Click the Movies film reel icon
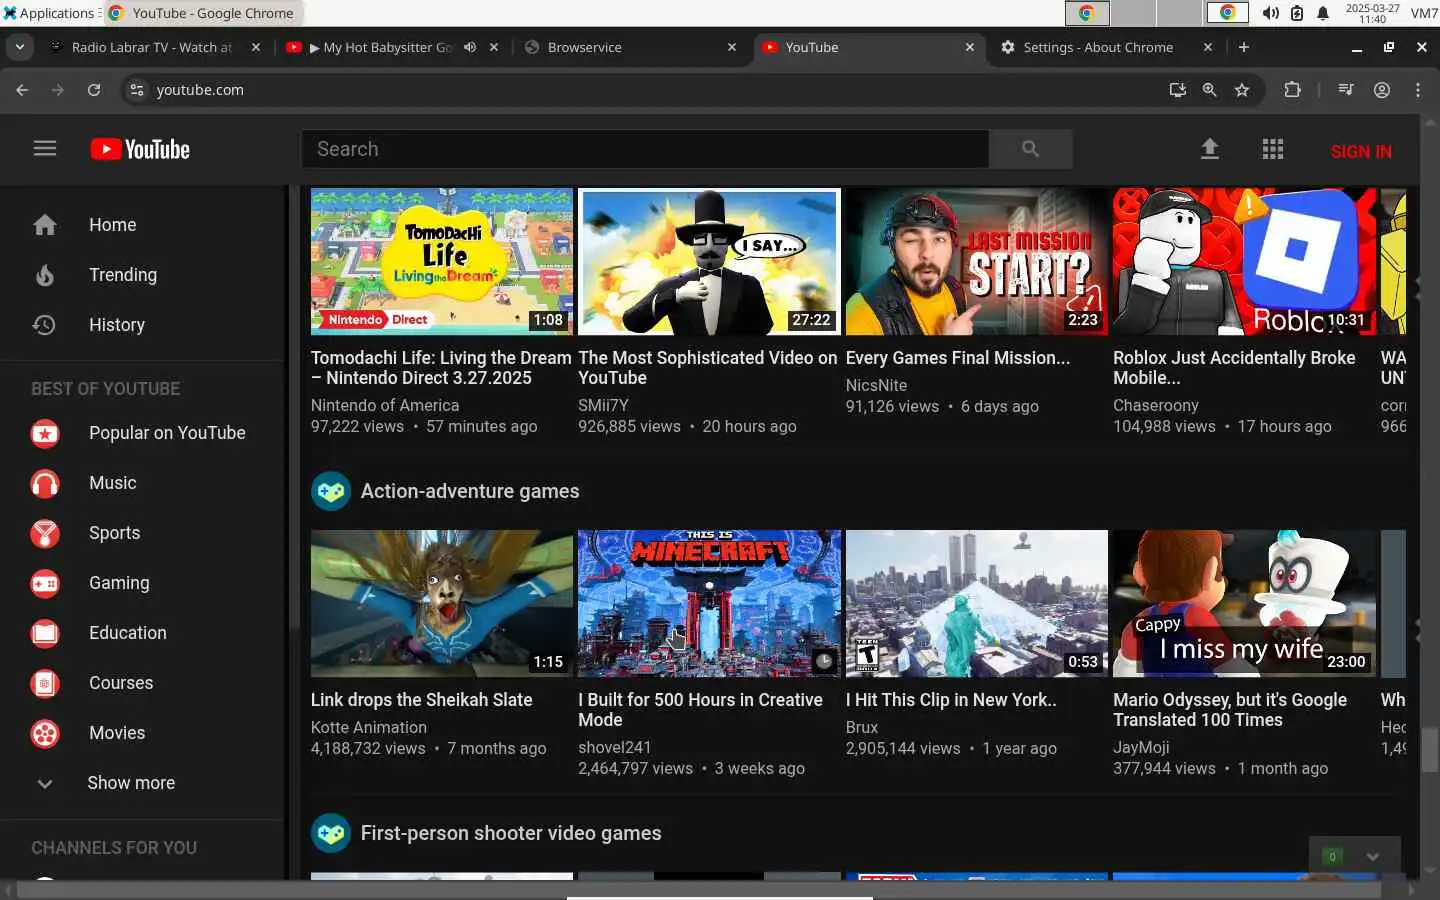The width and height of the screenshot is (1440, 900). (x=45, y=733)
